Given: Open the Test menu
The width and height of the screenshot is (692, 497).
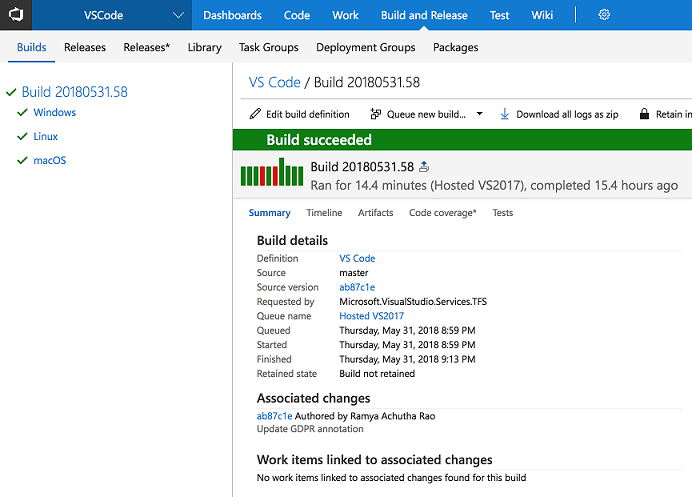Looking at the screenshot, I should (499, 15).
